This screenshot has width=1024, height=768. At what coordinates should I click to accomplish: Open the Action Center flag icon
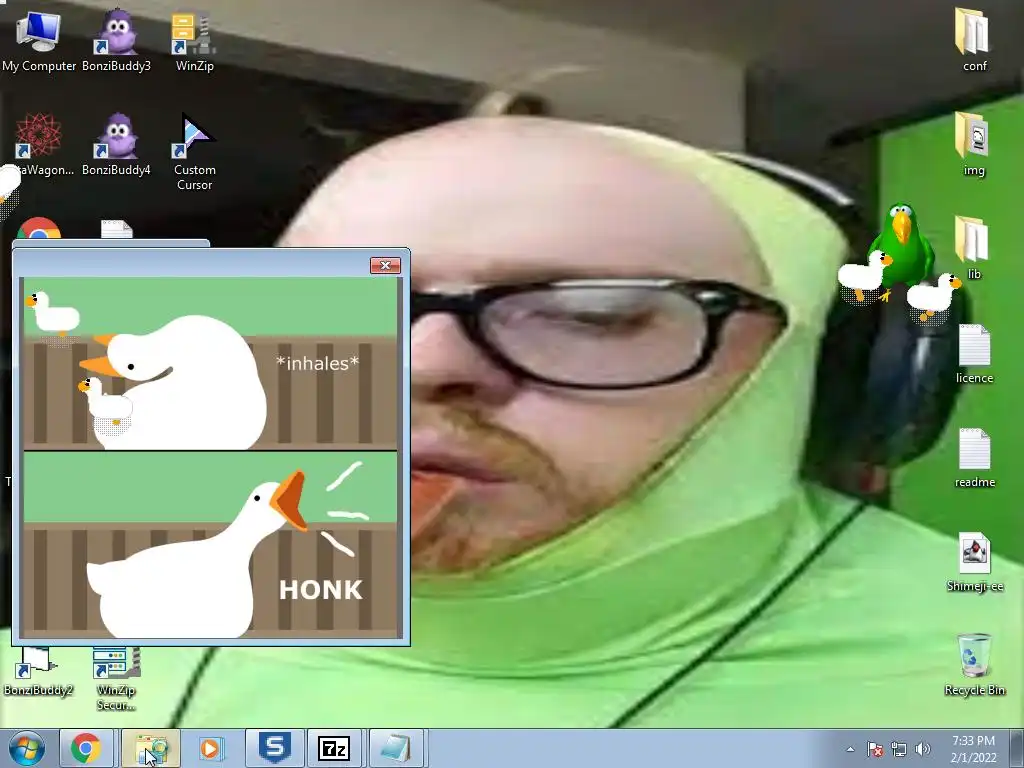click(x=875, y=749)
